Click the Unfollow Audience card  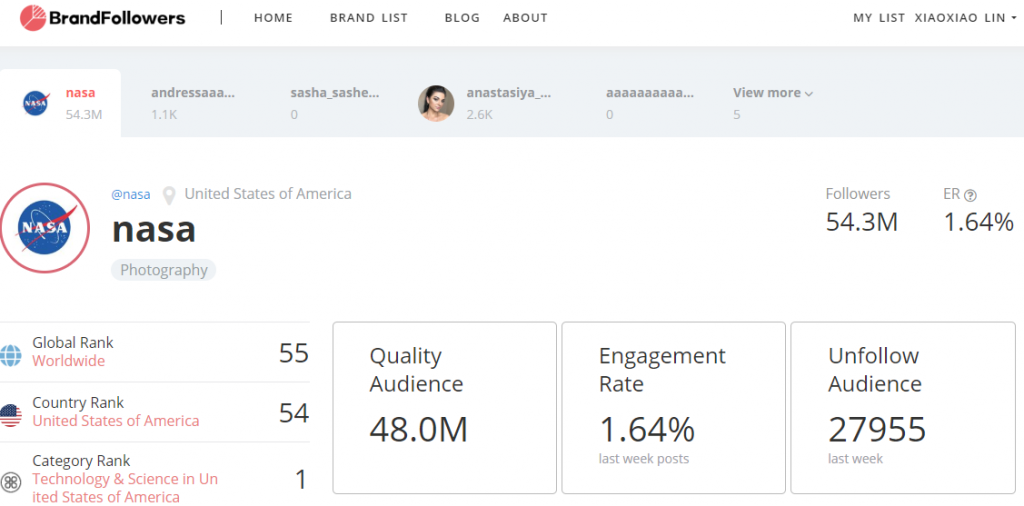pyautogui.click(x=903, y=407)
